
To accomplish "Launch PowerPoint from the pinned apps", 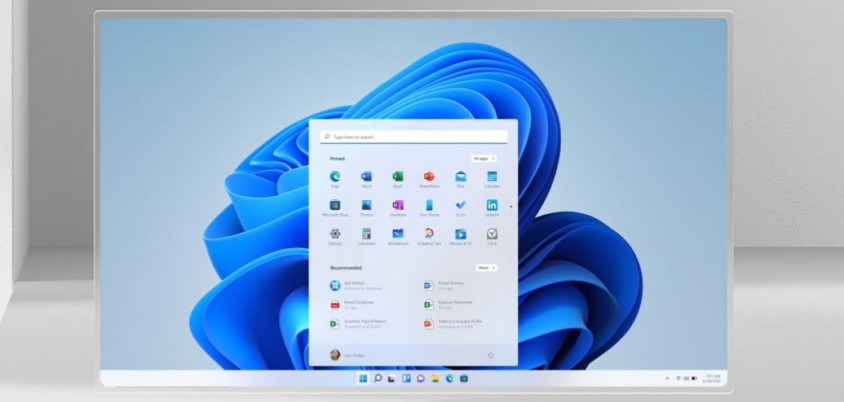I will click(x=429, y=177).
